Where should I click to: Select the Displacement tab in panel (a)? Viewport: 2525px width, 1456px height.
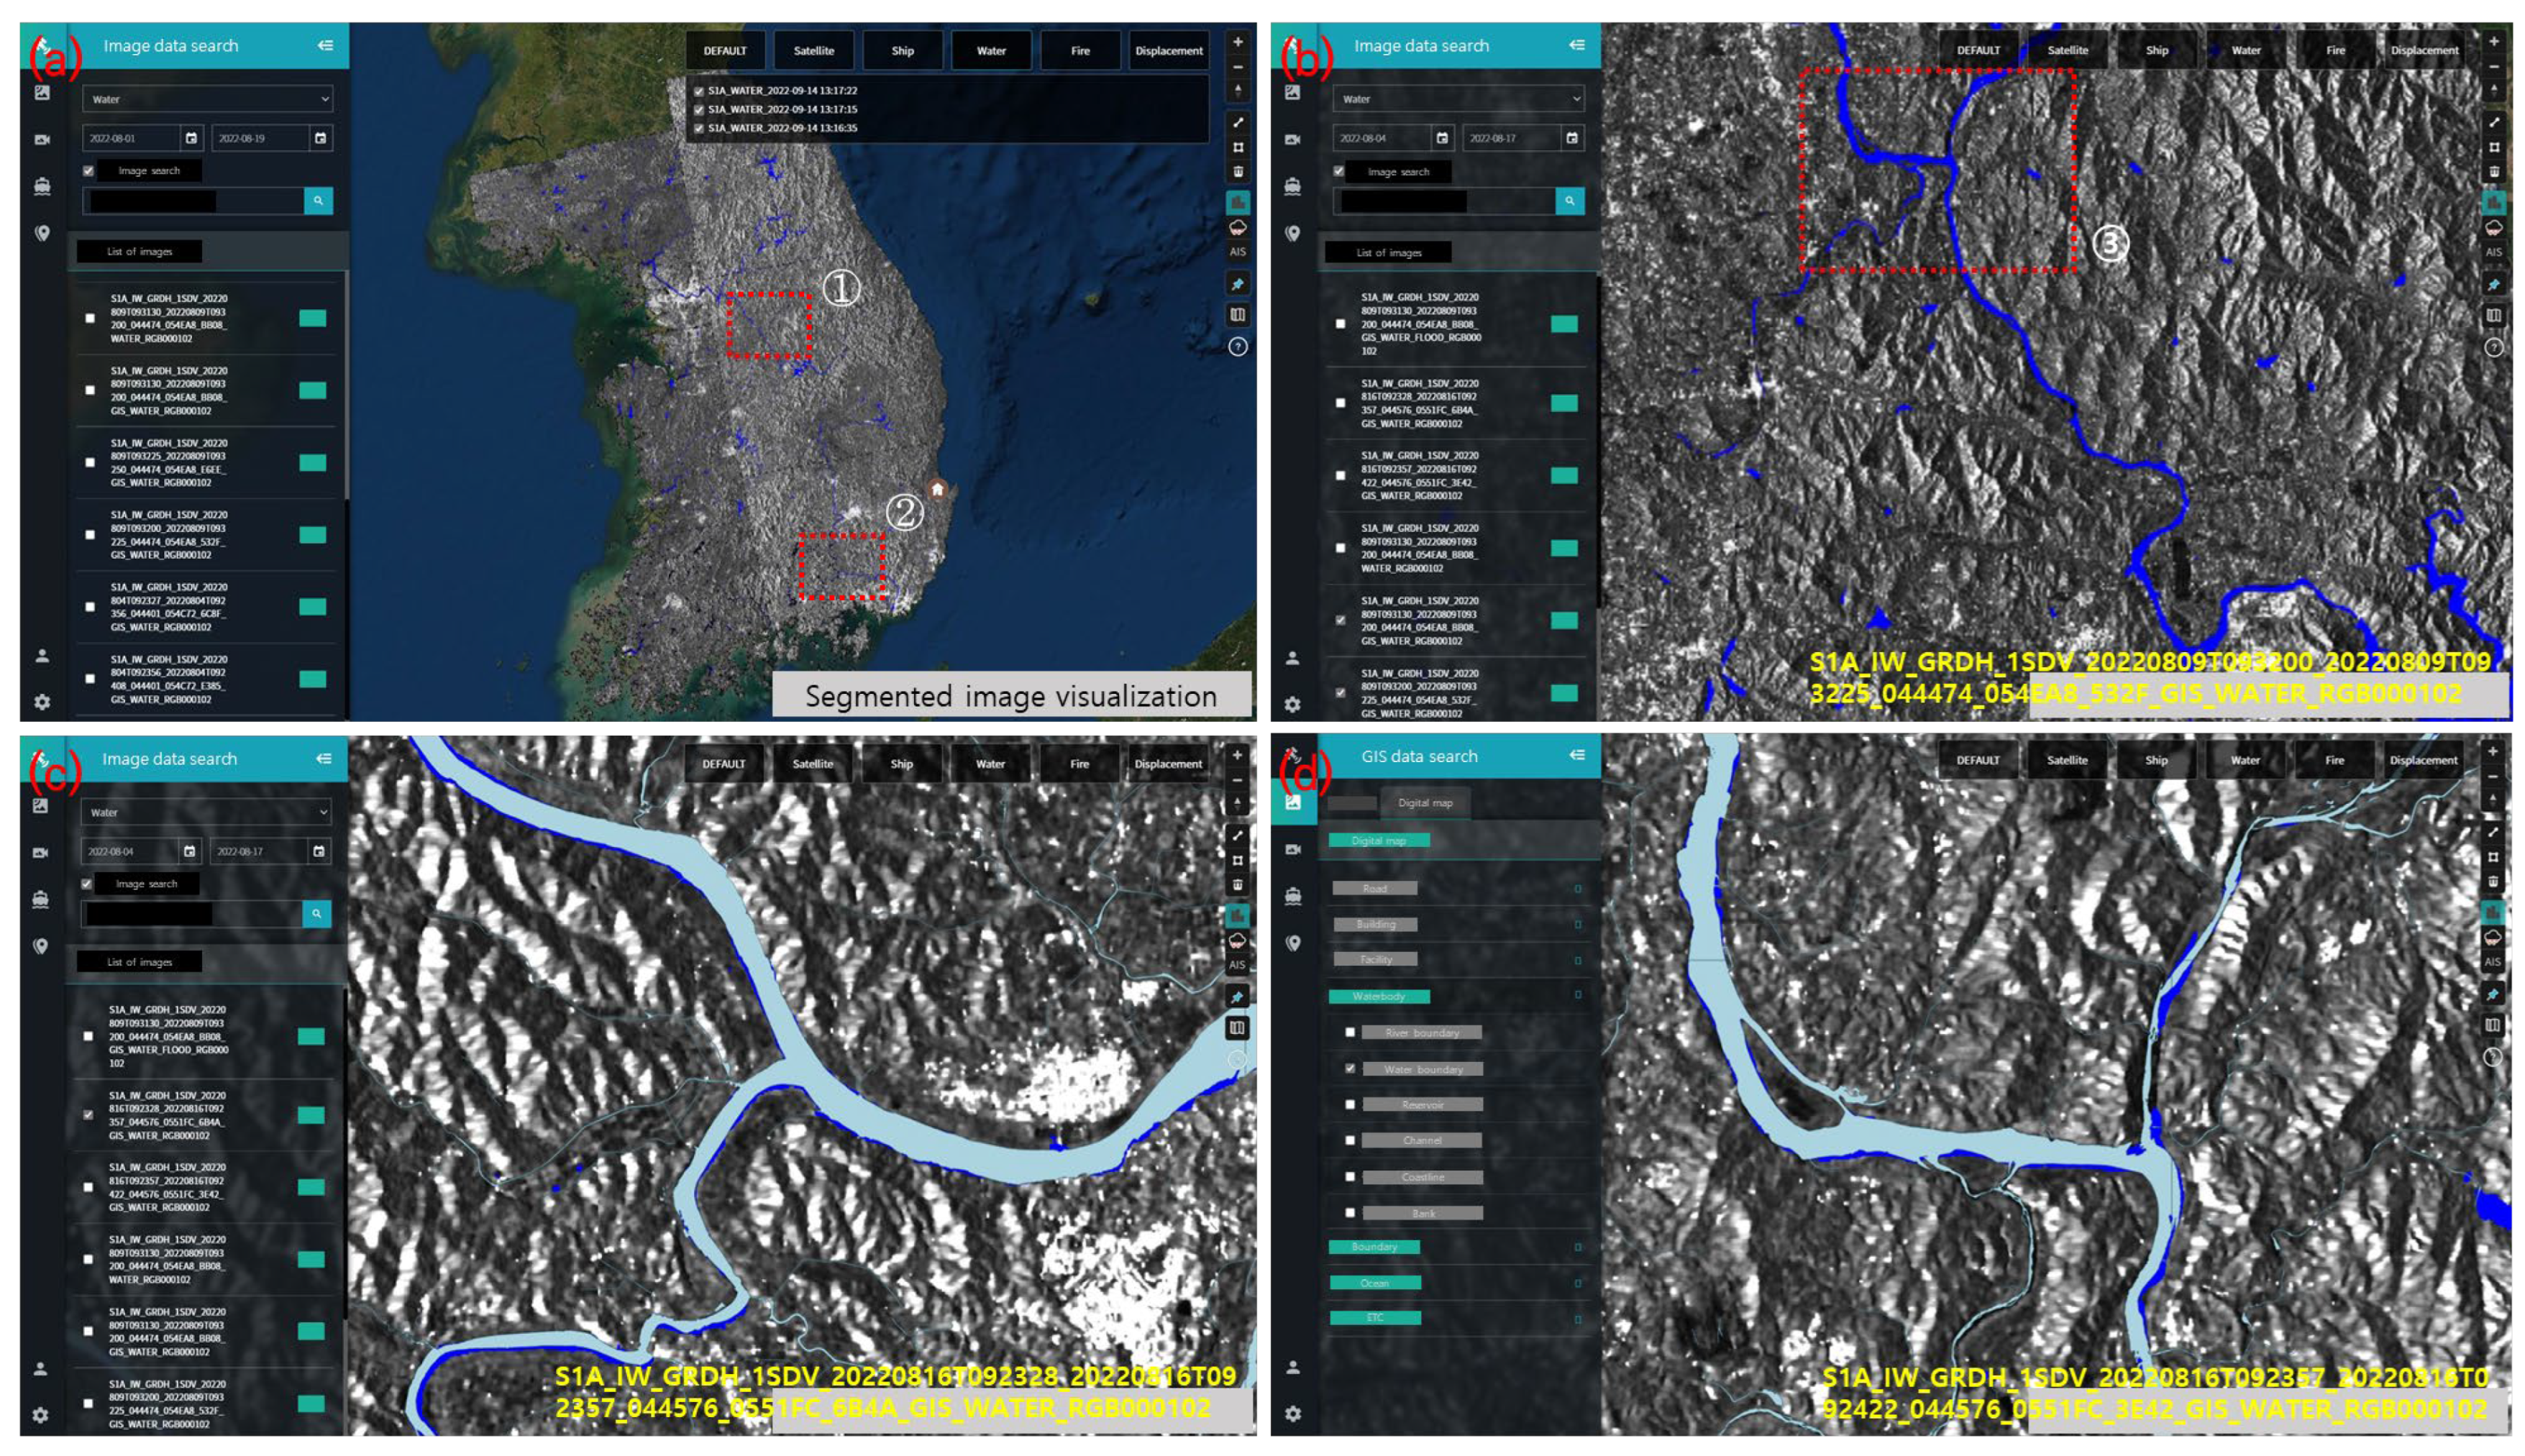pos(1168,51)
